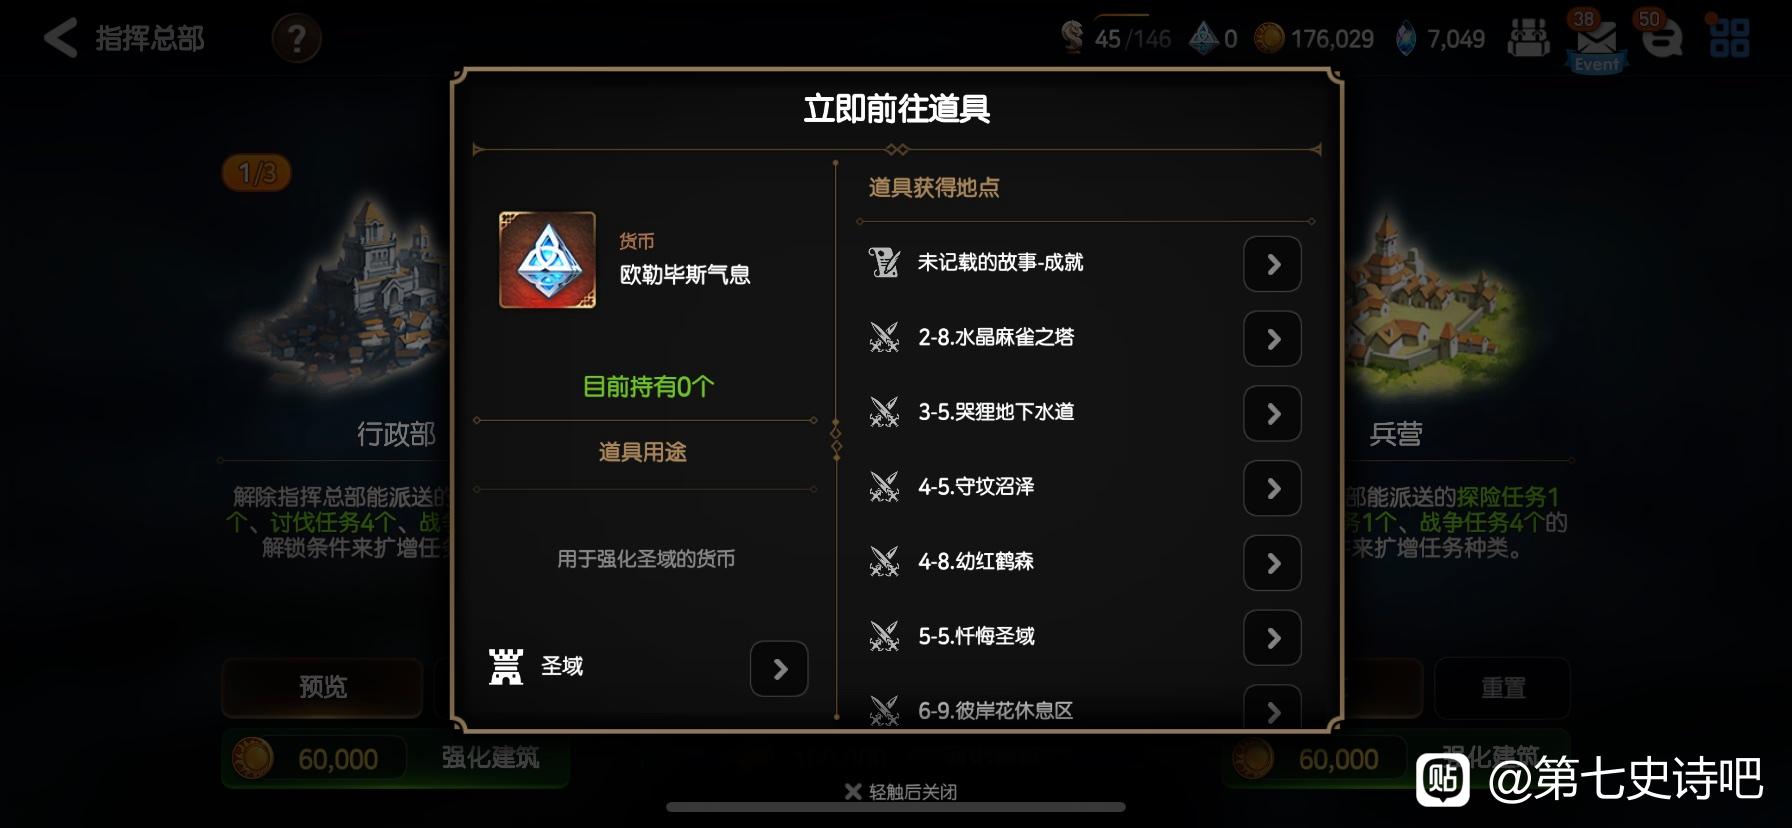The image size is (1792, 828).
Task: Tap the blue crystal counter 7,049
Action: [x=1440, y=39]
